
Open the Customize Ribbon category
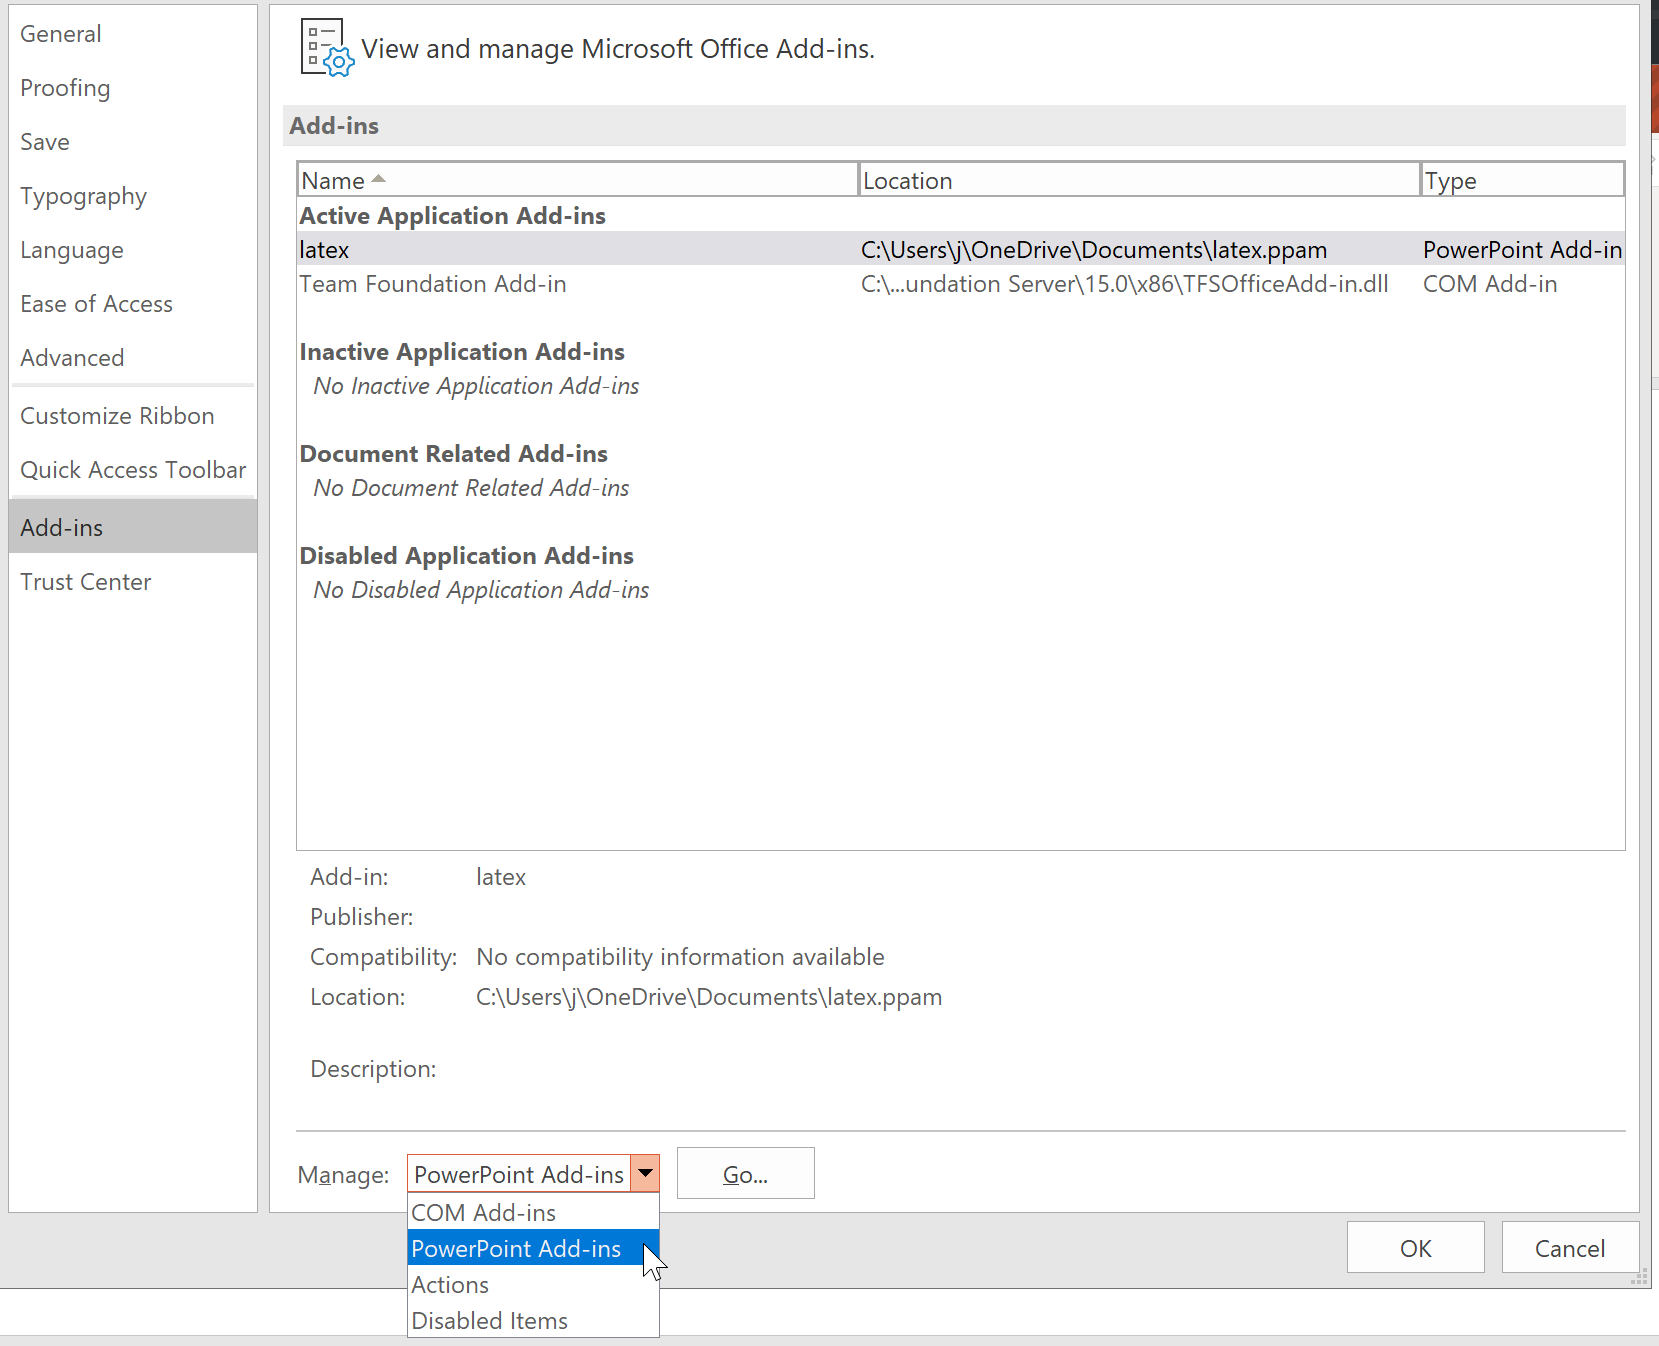pos(117,416)
